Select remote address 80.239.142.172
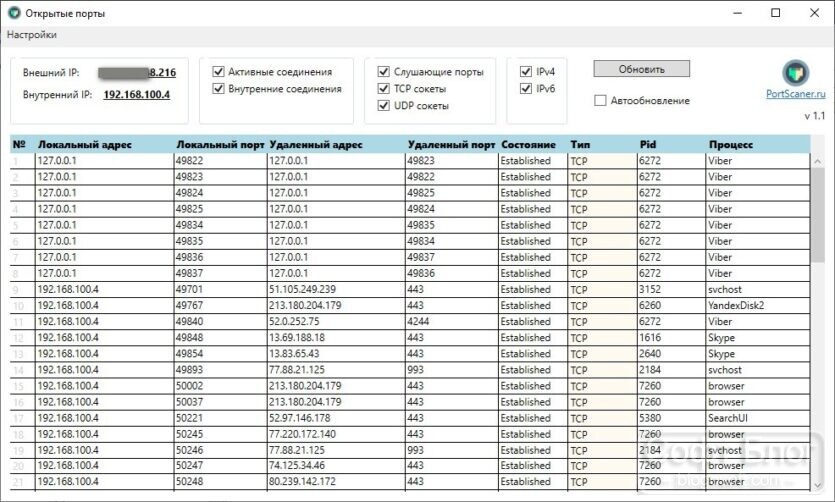 336,482
